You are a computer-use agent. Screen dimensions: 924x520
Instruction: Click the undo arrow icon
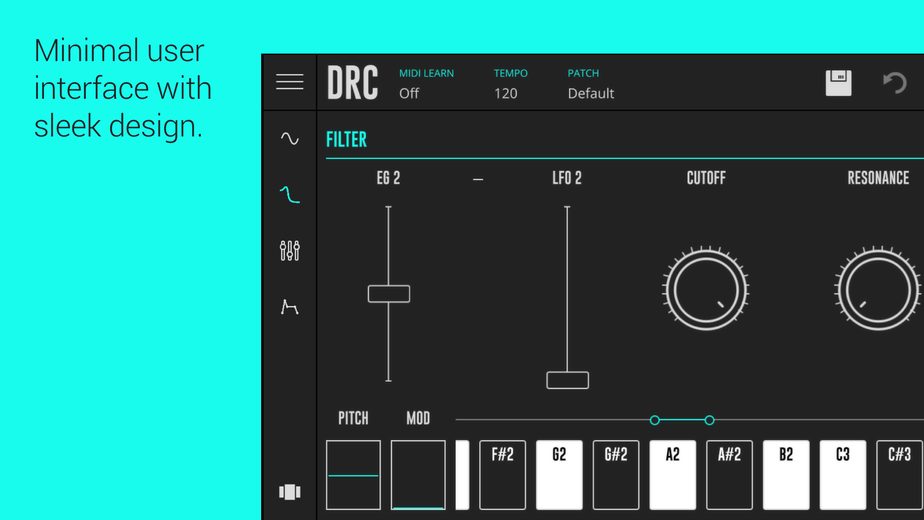(x=895, y=83)
